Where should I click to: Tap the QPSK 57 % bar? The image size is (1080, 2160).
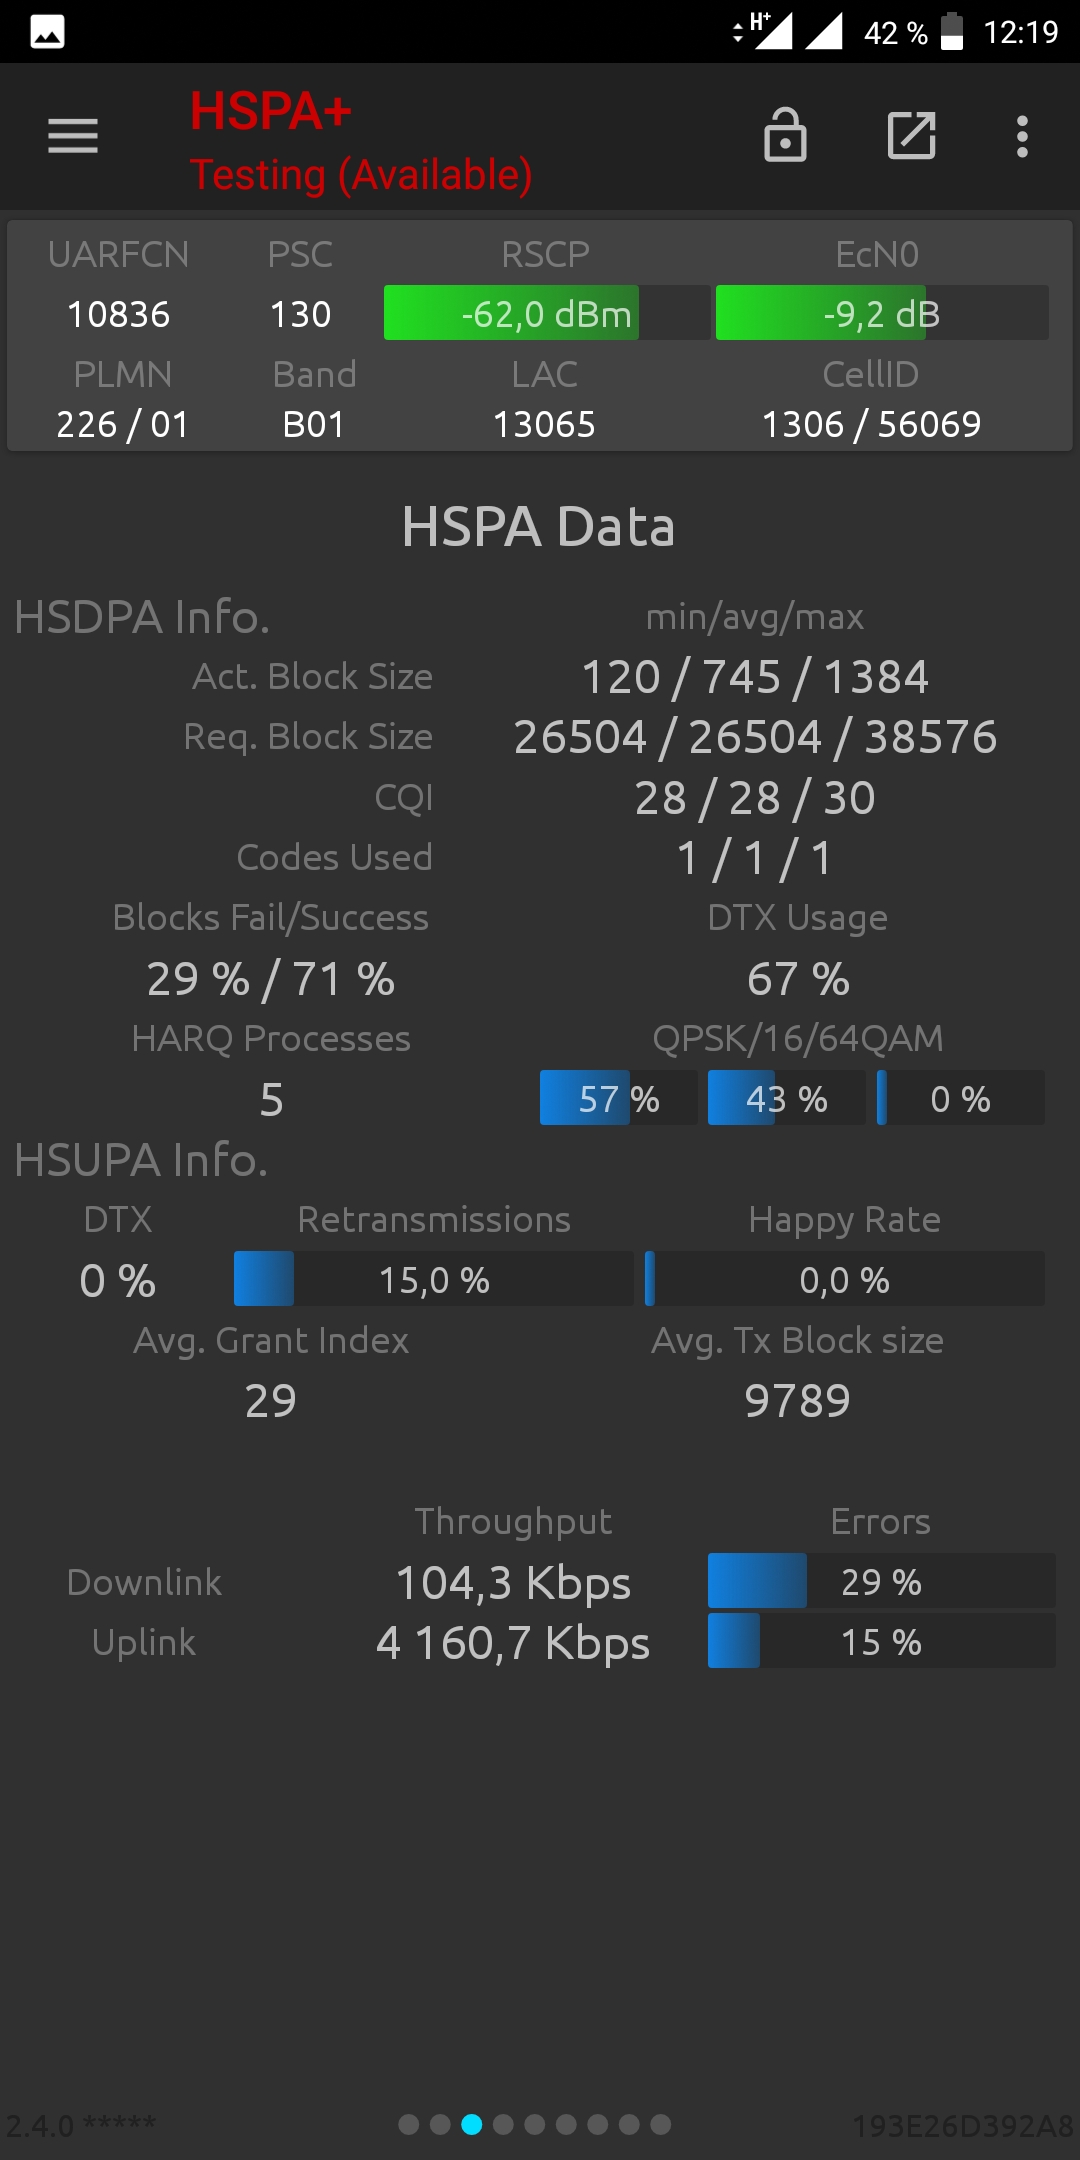[x=618, y=1098]
